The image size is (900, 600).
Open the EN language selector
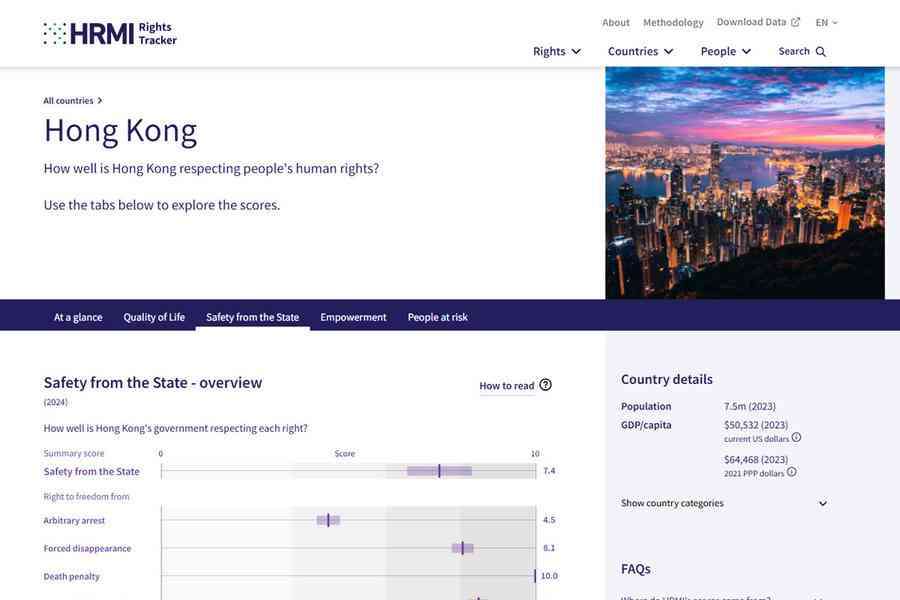point(827,22)
